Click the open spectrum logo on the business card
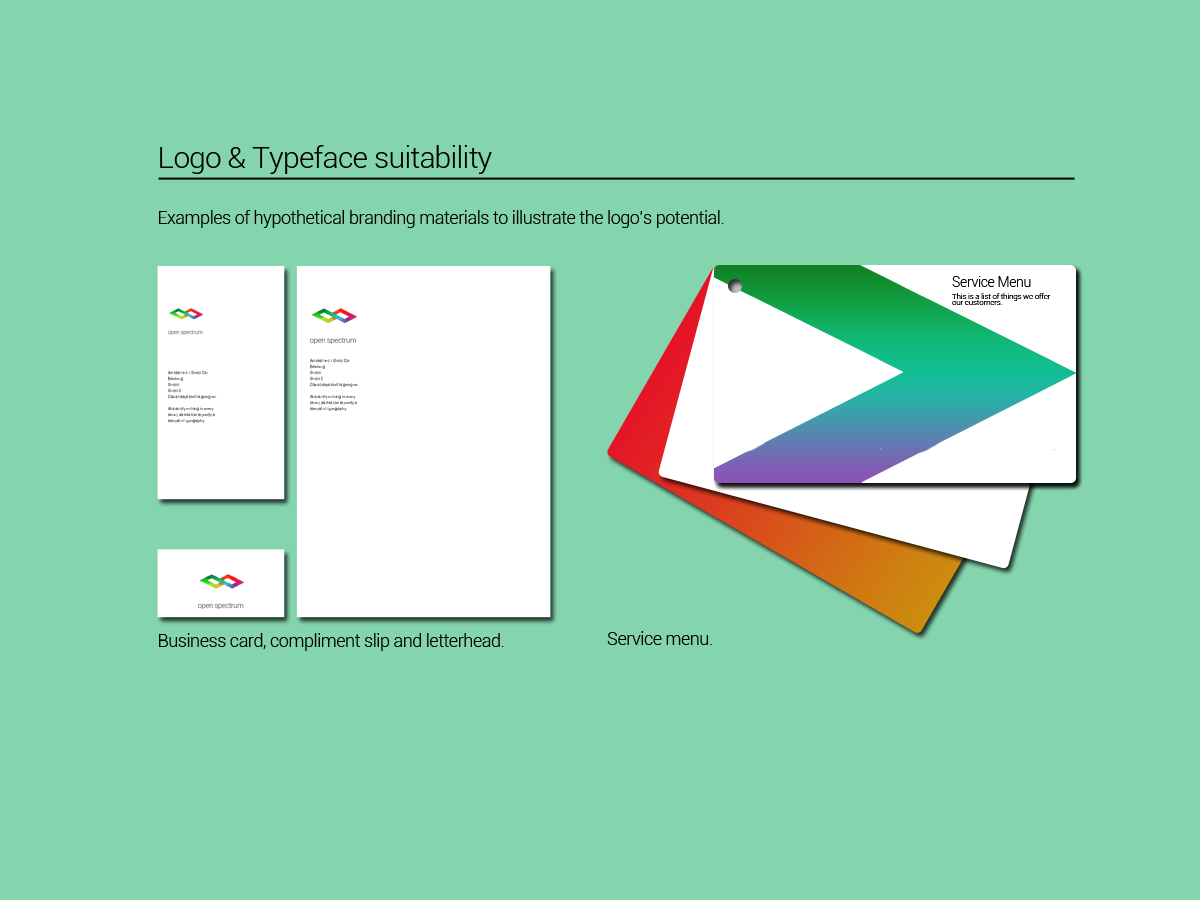Image resolution: width=1200 pixels, height=900 pixels. [x=187, y=315]
